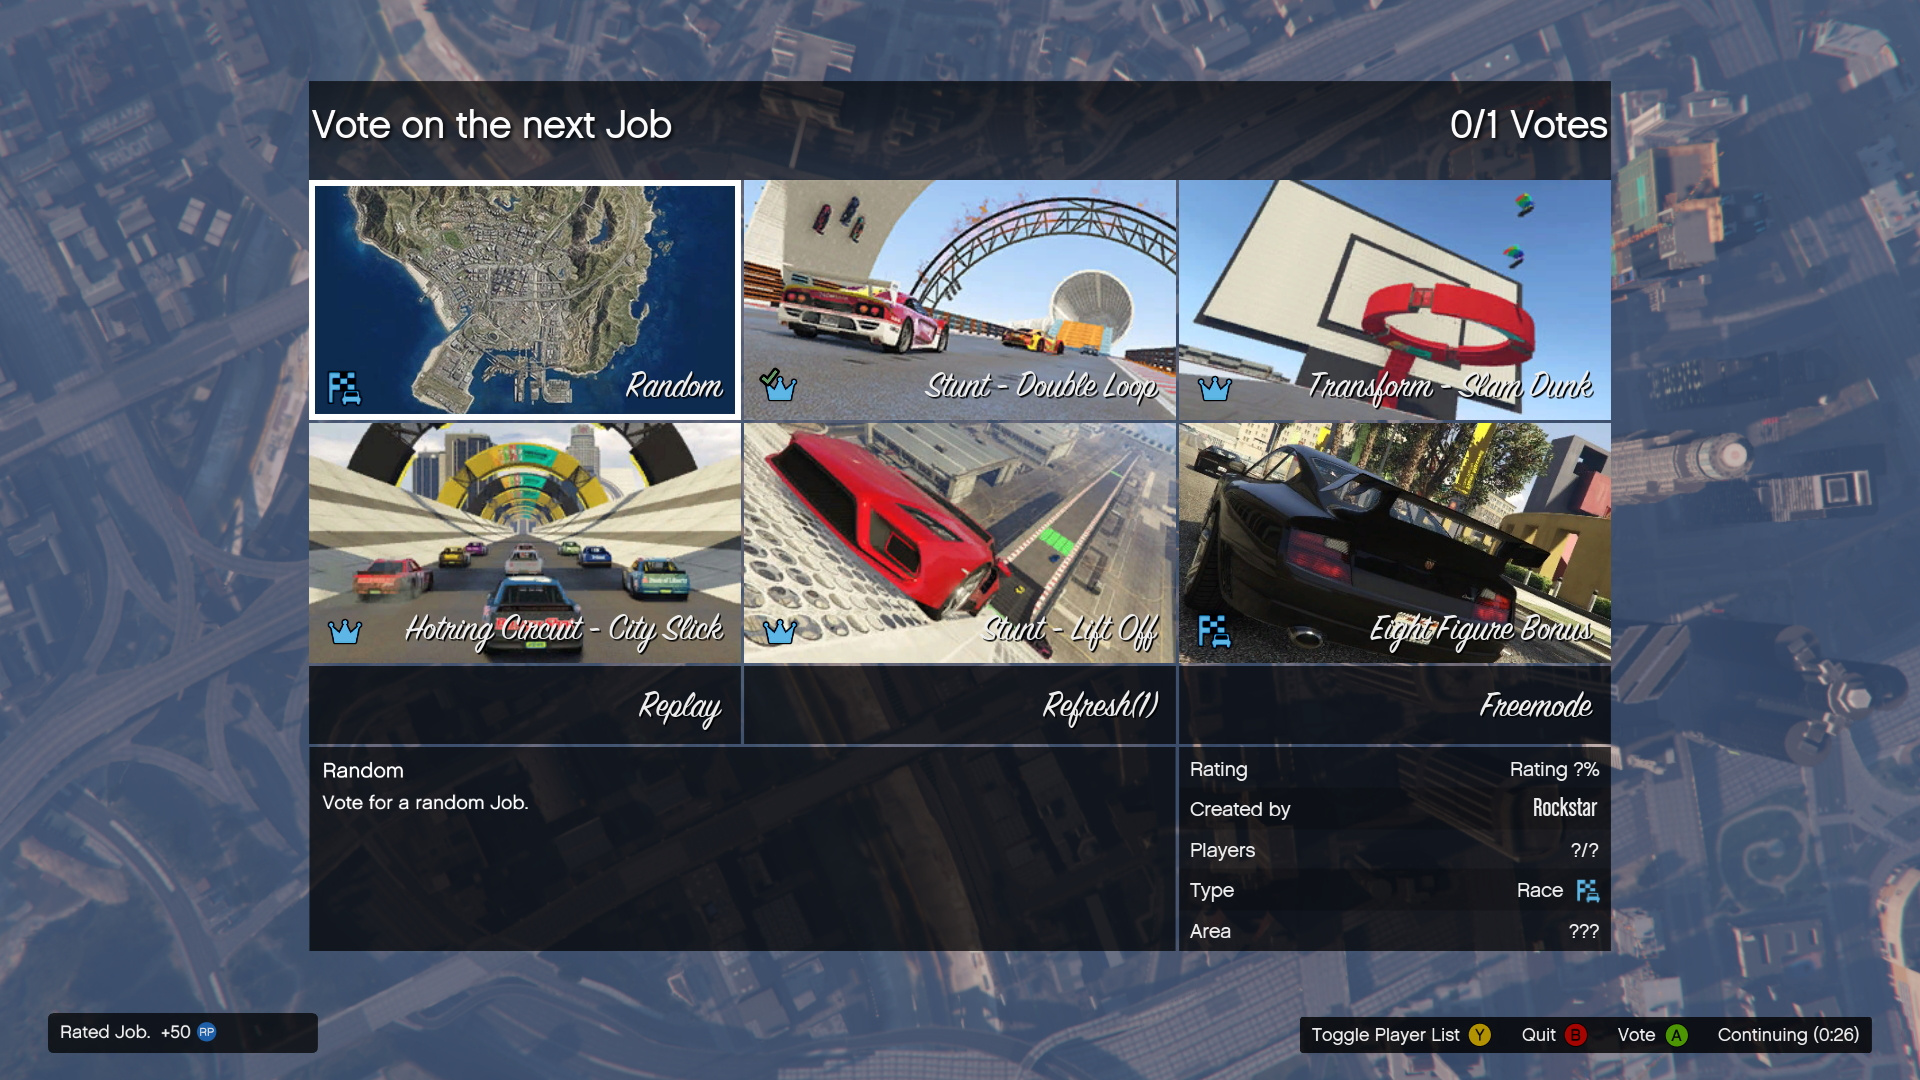Click the Race type icon in job details
The image size is (1920, 1080).
(x=1584, y=889)
